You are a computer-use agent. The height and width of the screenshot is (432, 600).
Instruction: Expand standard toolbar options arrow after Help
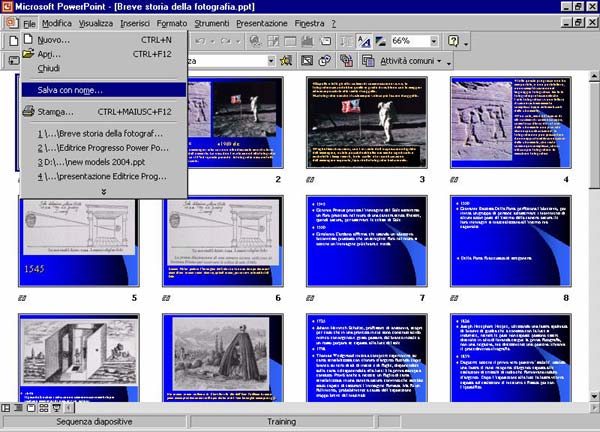point(466,42)
